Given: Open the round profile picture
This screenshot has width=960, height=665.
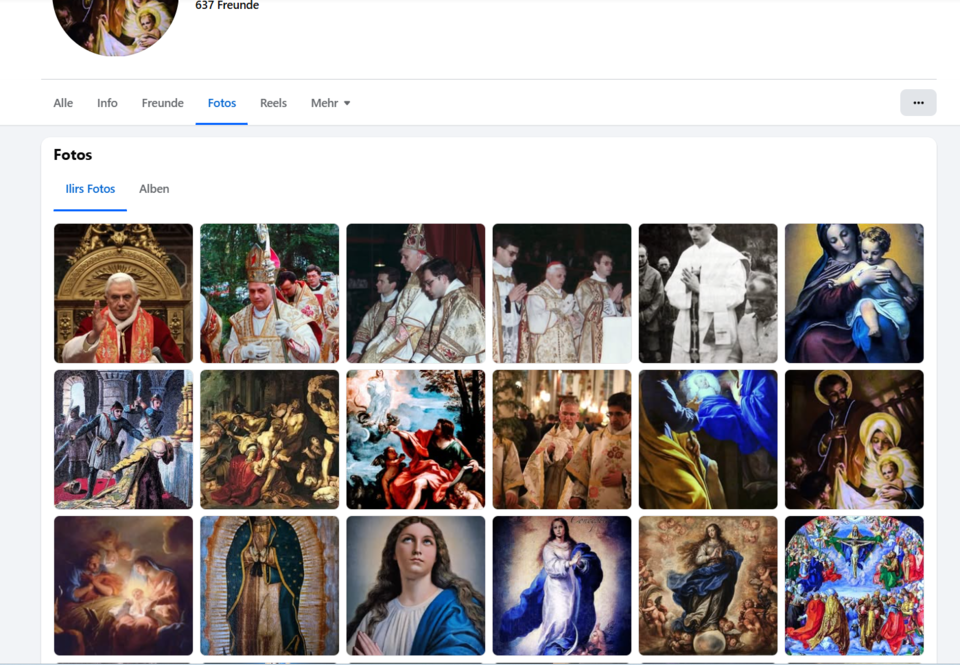Looking at the screenshot, I should coord(115,20).
